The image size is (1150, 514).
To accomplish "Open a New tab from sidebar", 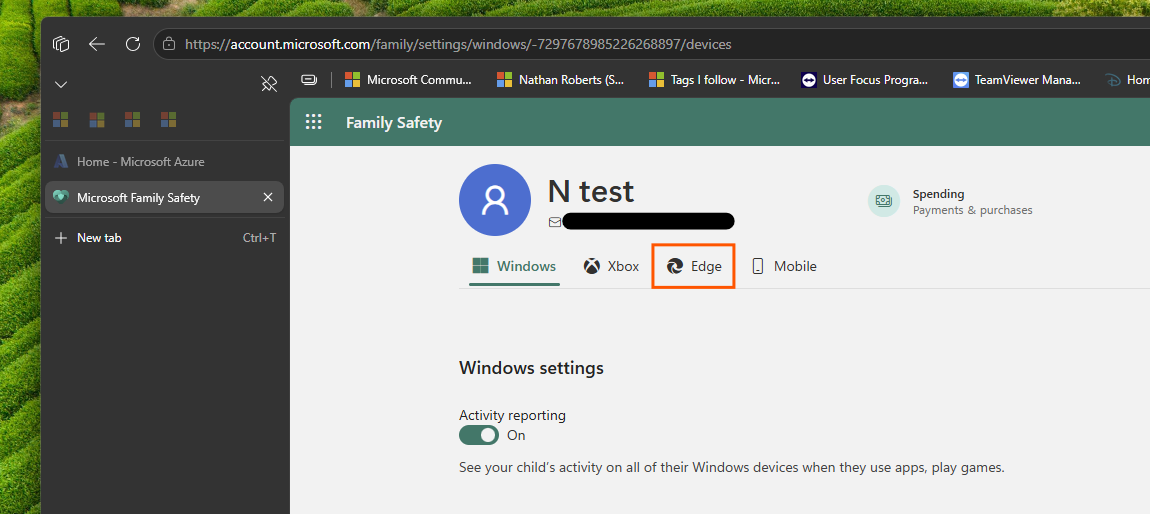I will (164, 238).
